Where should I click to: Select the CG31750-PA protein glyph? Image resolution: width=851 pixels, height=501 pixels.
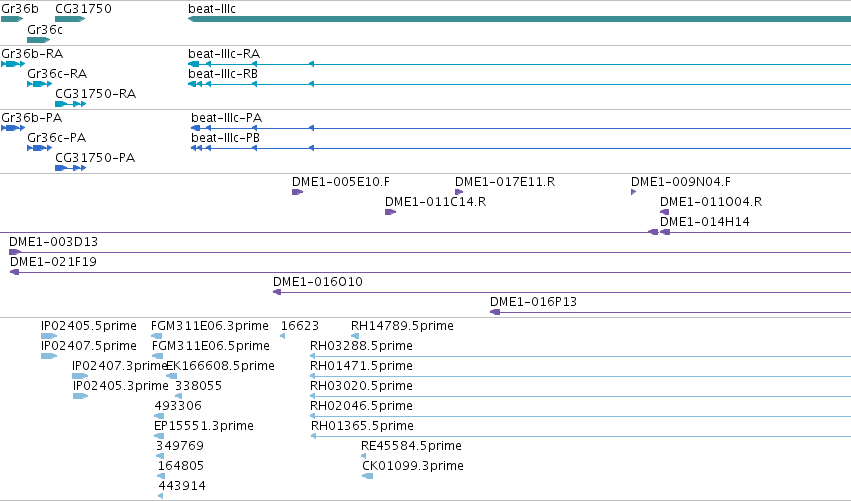pos(71,168)
